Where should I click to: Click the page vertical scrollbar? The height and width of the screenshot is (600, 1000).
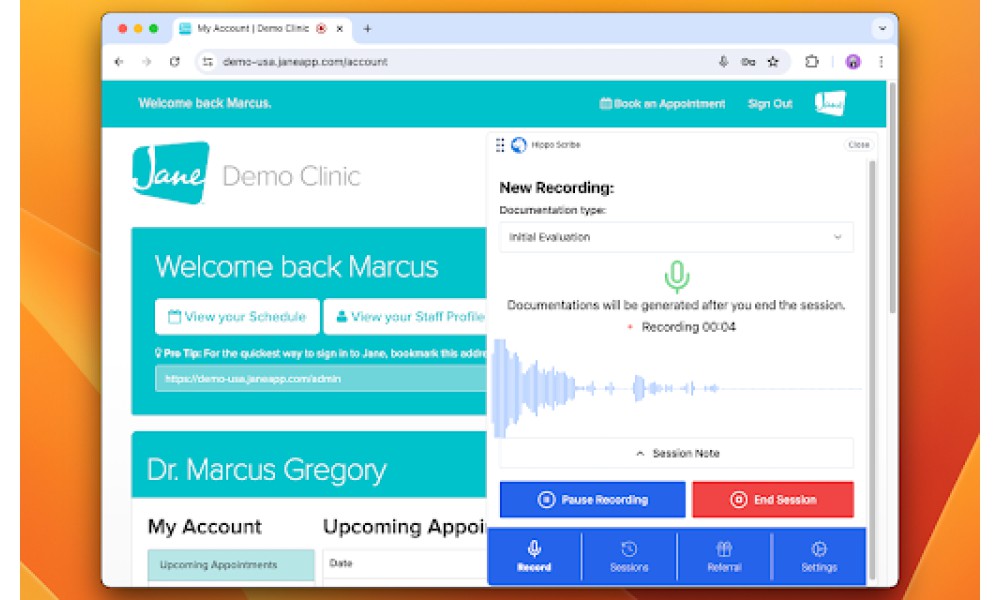point(892,198)
